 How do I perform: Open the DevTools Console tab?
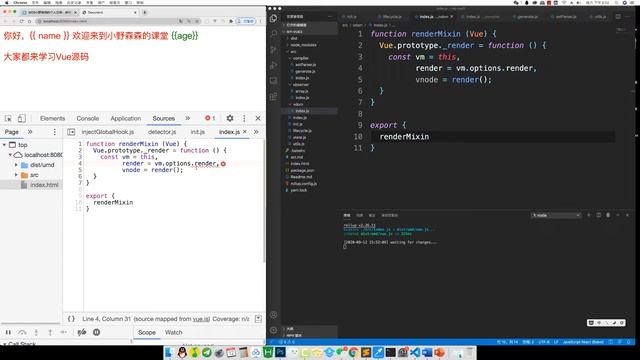(88, 118)
